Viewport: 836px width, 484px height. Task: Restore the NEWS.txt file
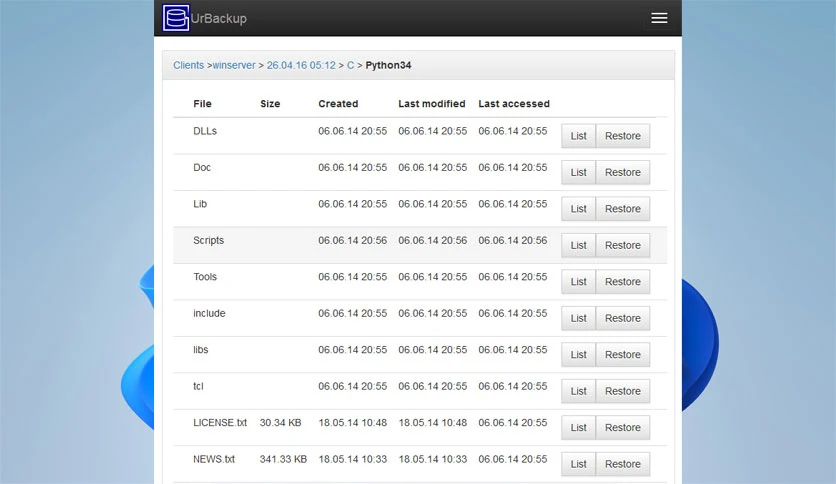tap(623, 464)
